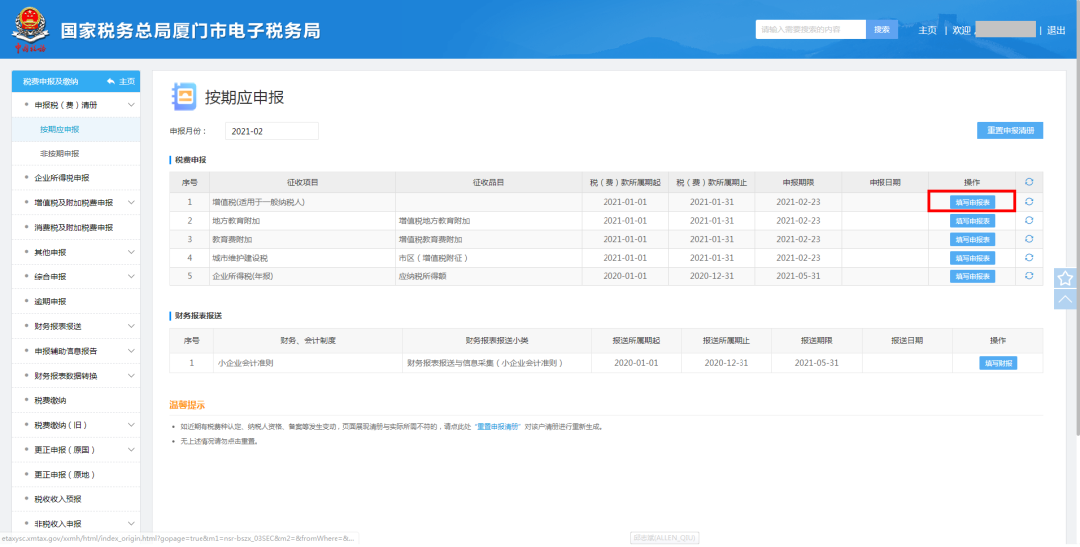Expand 财务报表数据转换 chevron
The height and width of the screenshot is (547, 1080).
[131, 375]
